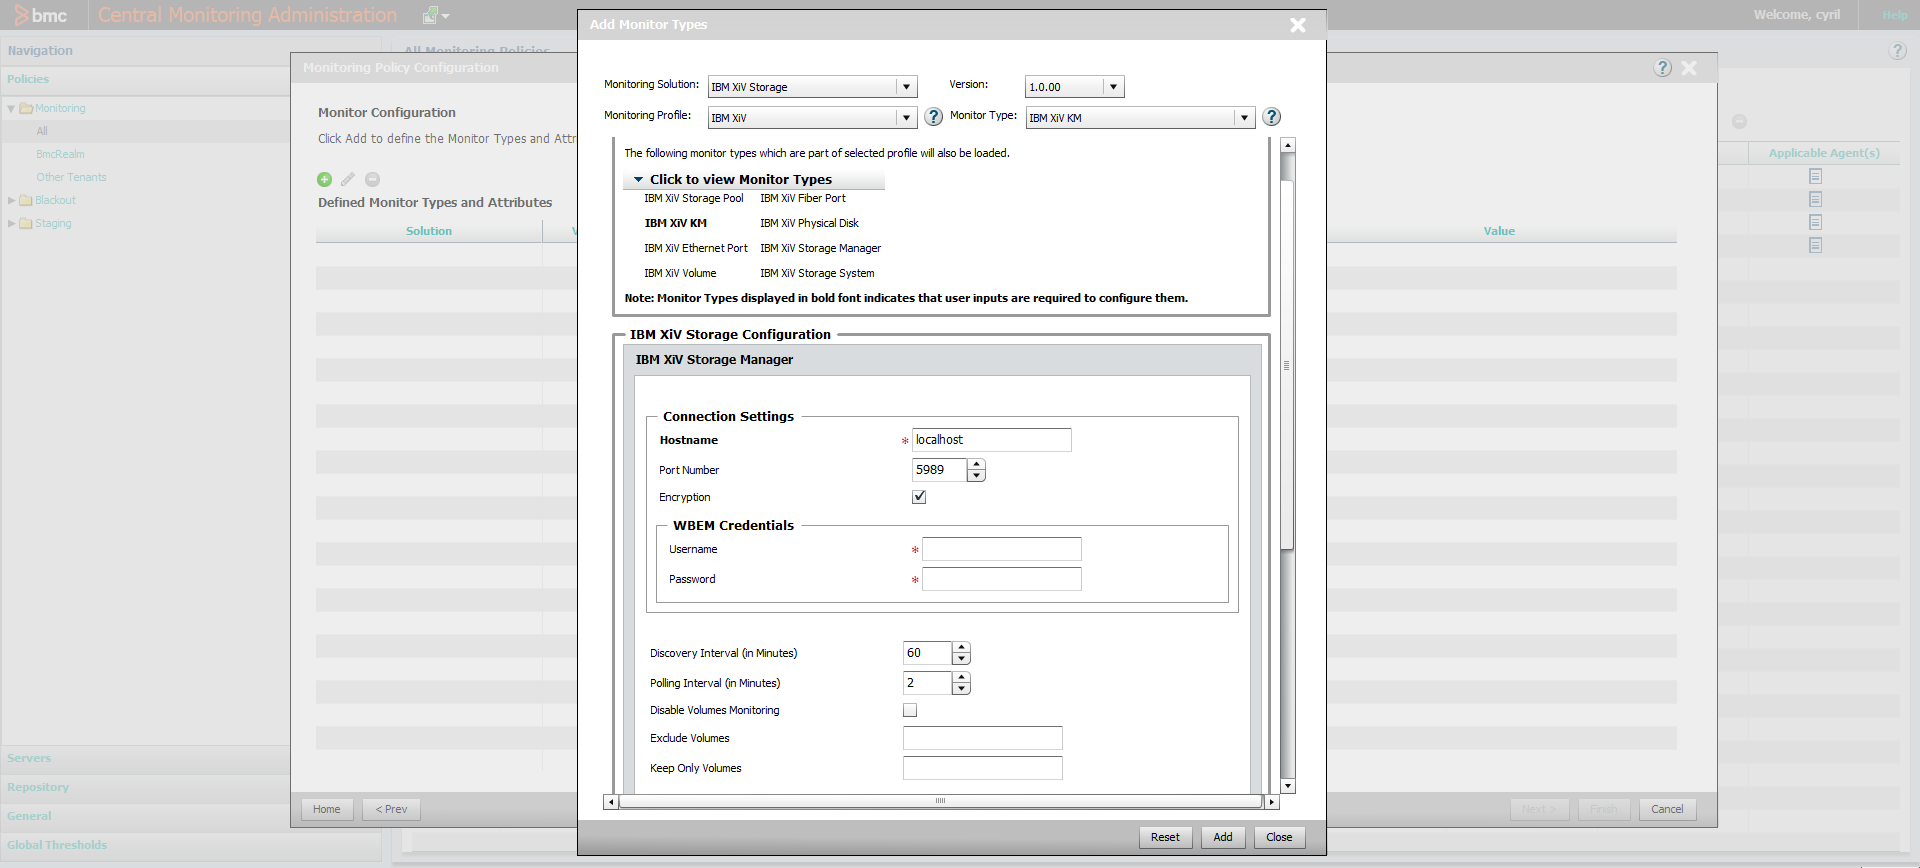Click the WBEM Password field
This screenshot has height=868, width=1920.
pos(1002,579)
